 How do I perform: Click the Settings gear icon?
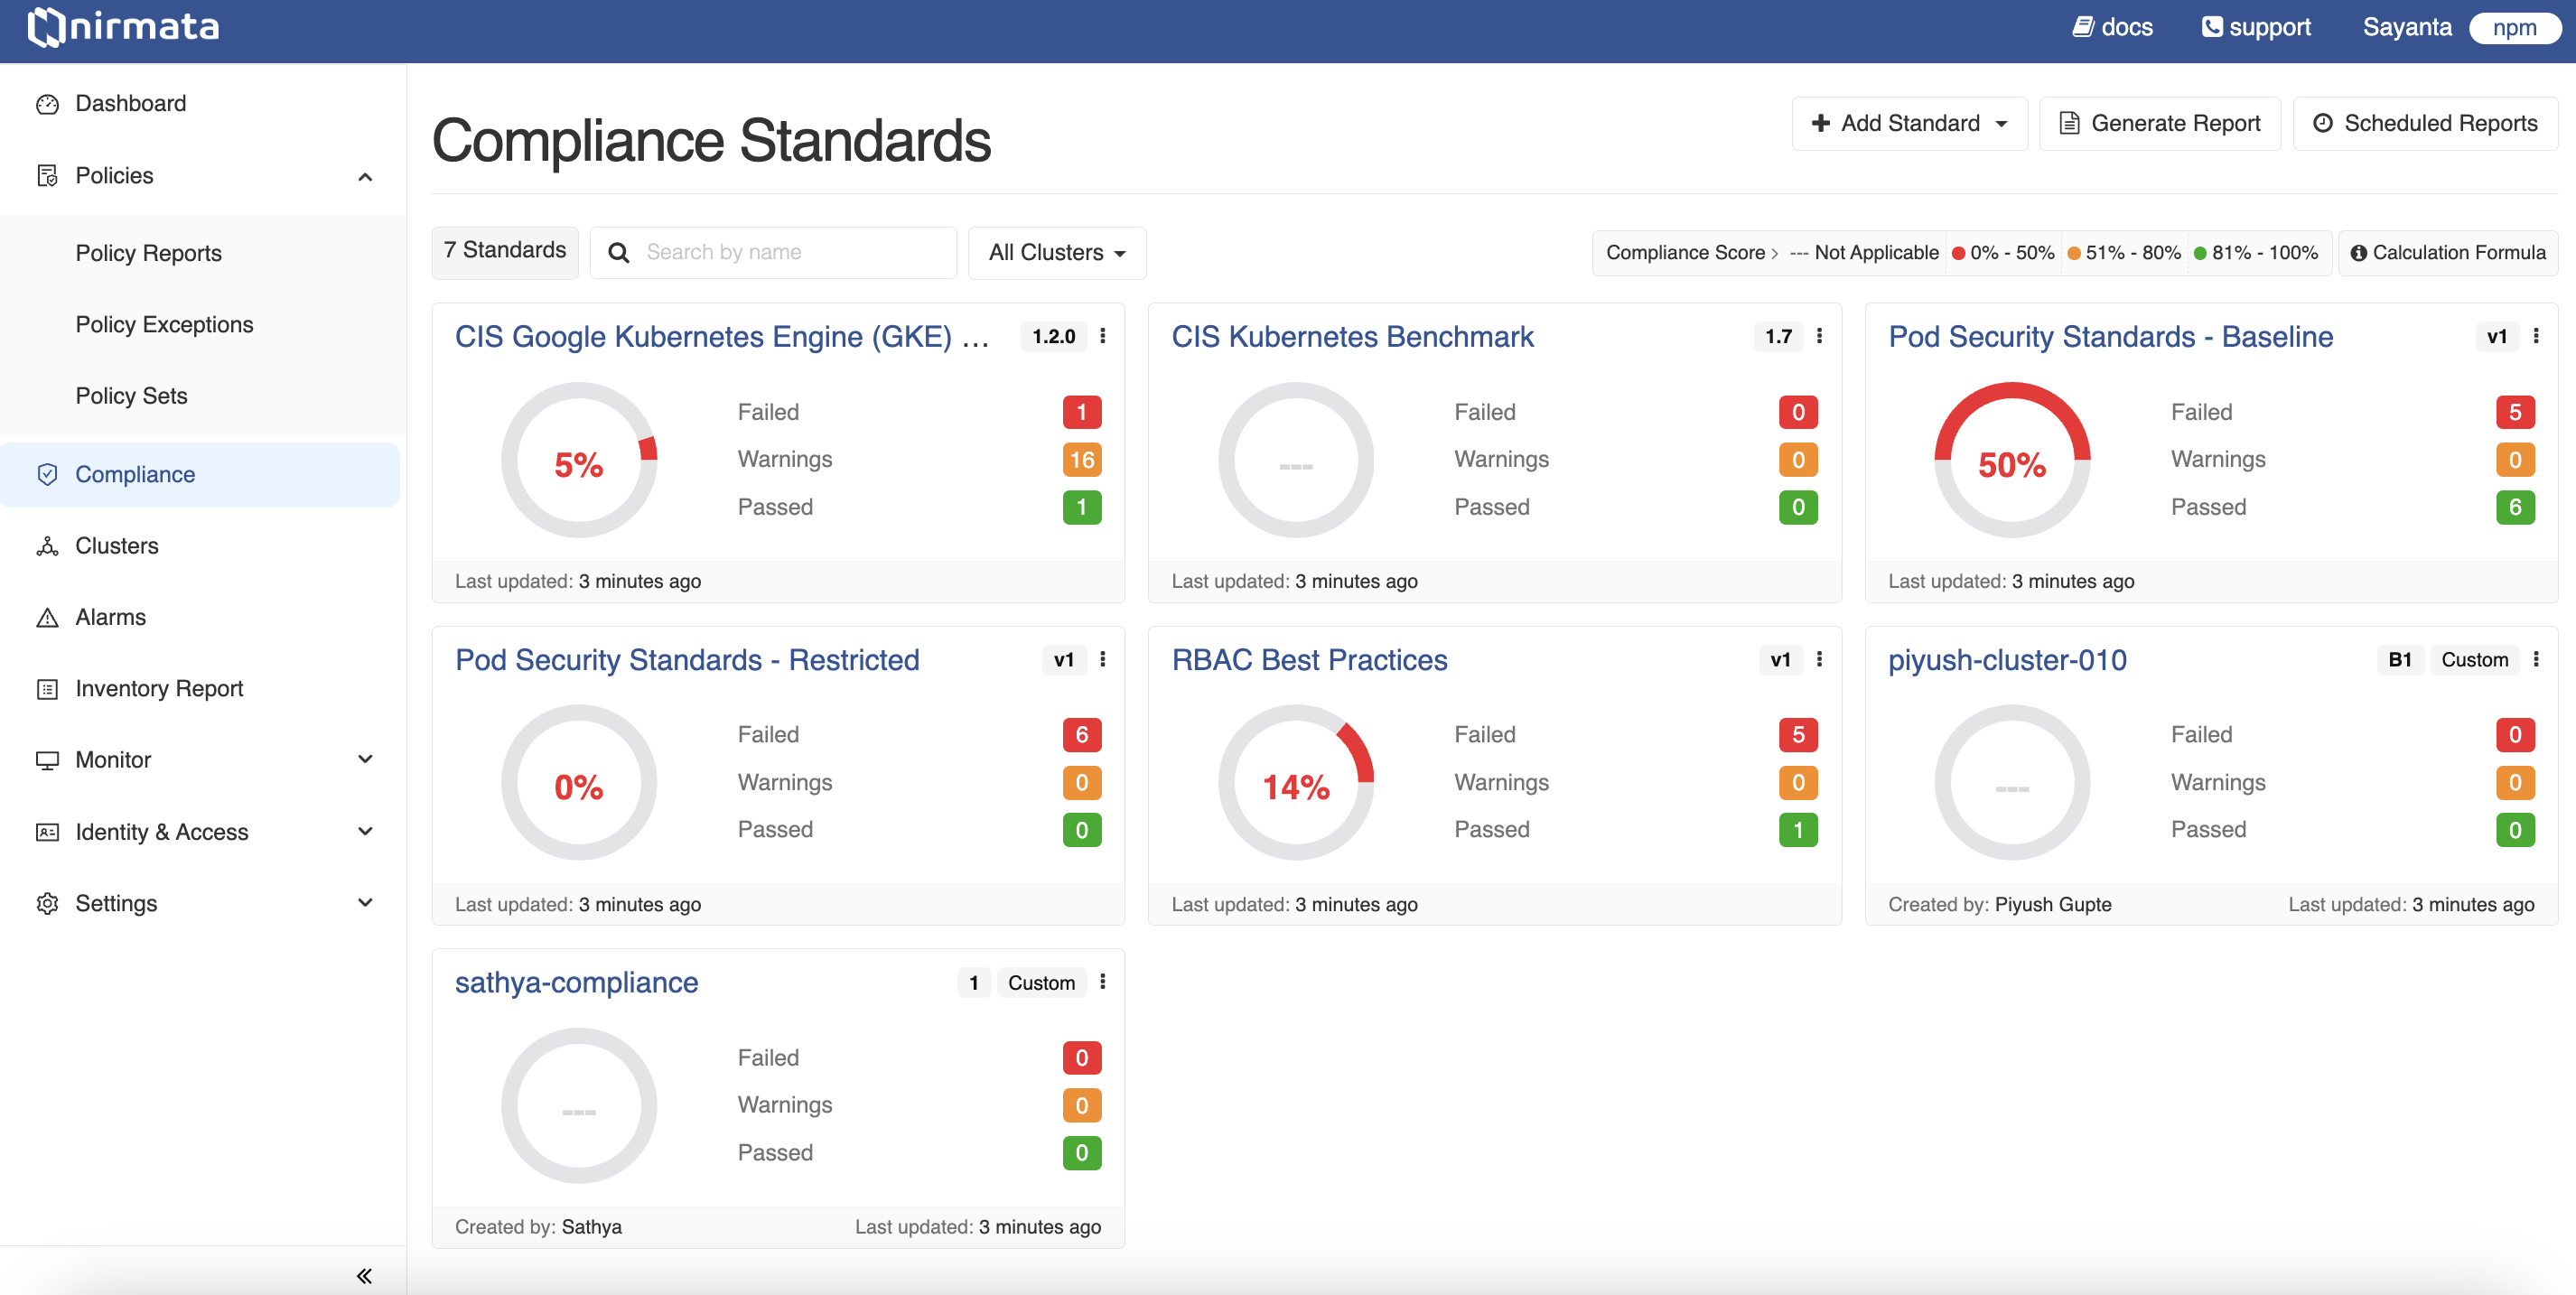tap(47, 903)
